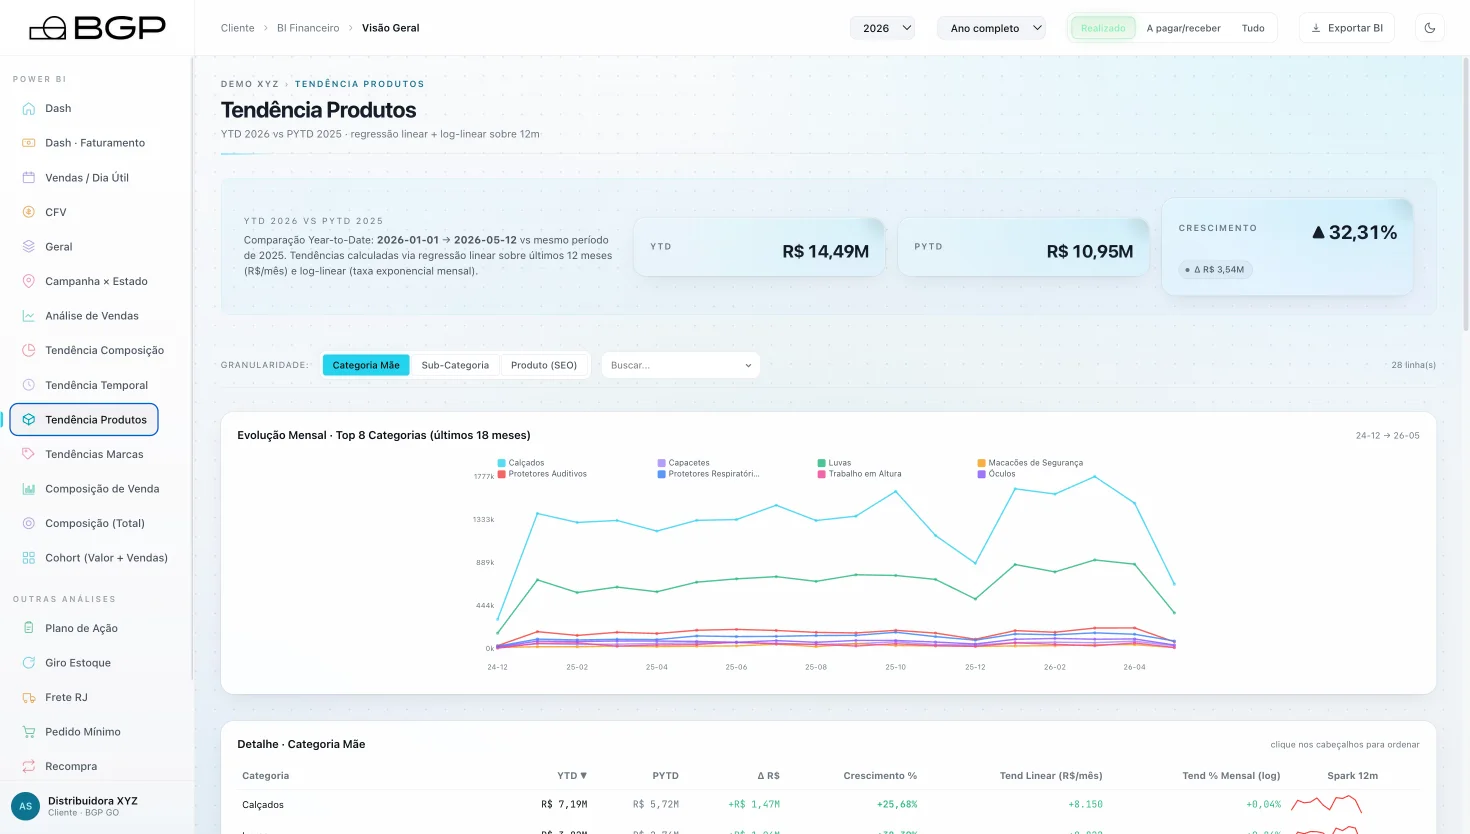The height and width of the screenshot is (834, 1470).
Task: Select the A pagar/receber view toggle
Action: coord(1183,28)
